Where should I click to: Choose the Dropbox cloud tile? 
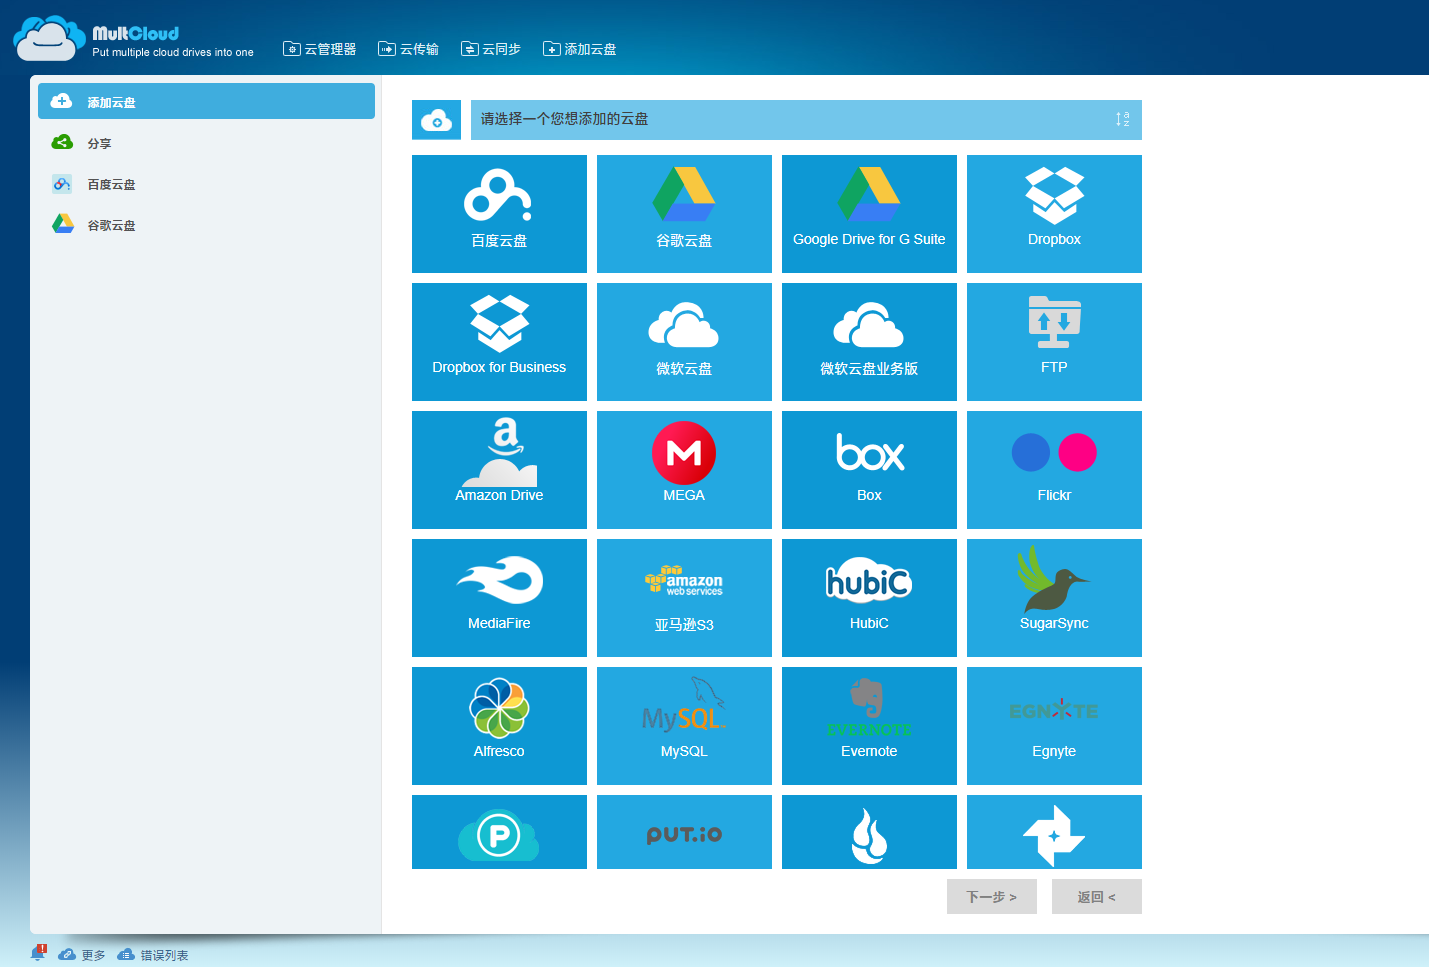[1054, 213]
